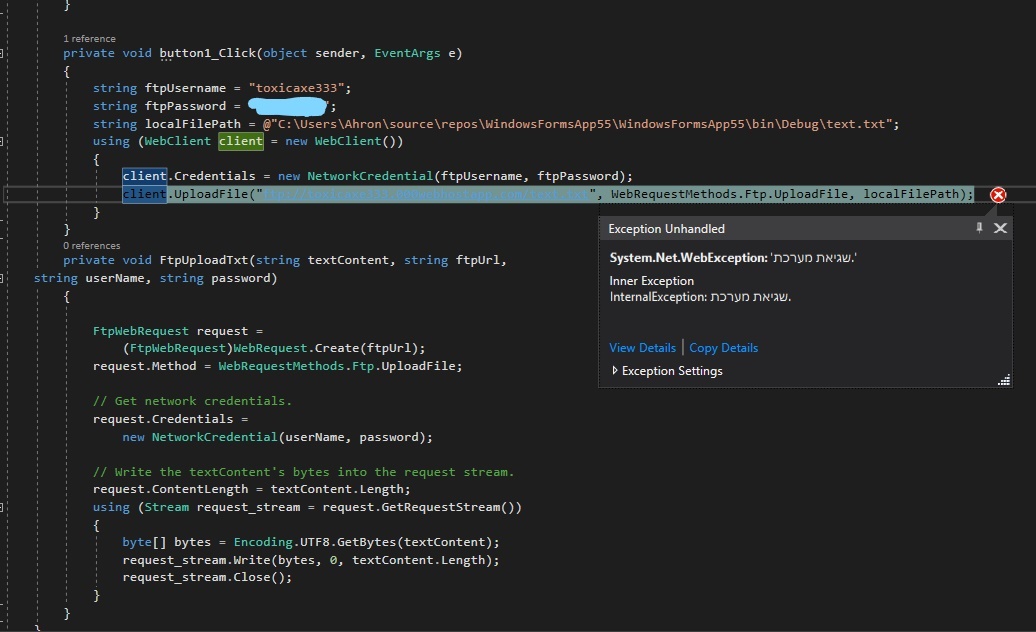The image size is (1036, 632).
Task: Click the popup resize grip corner
Action: pos(1004,379)
